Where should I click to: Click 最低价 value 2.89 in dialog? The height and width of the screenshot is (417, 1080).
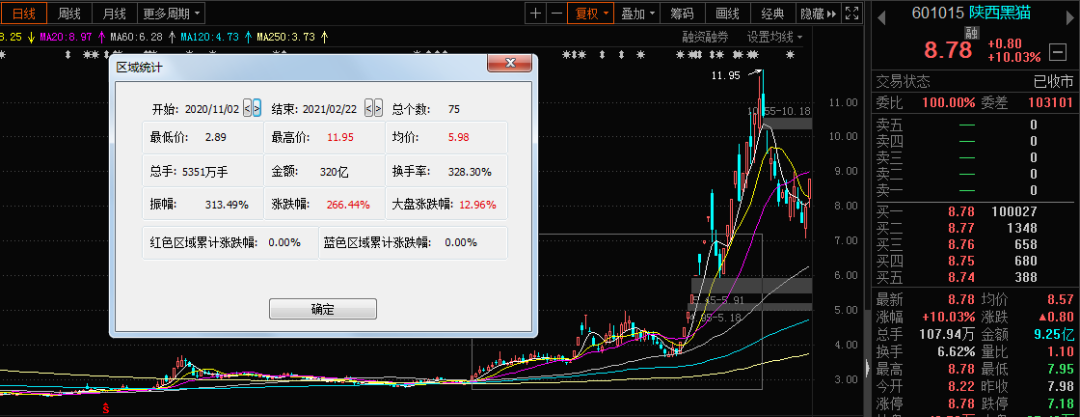216,137
